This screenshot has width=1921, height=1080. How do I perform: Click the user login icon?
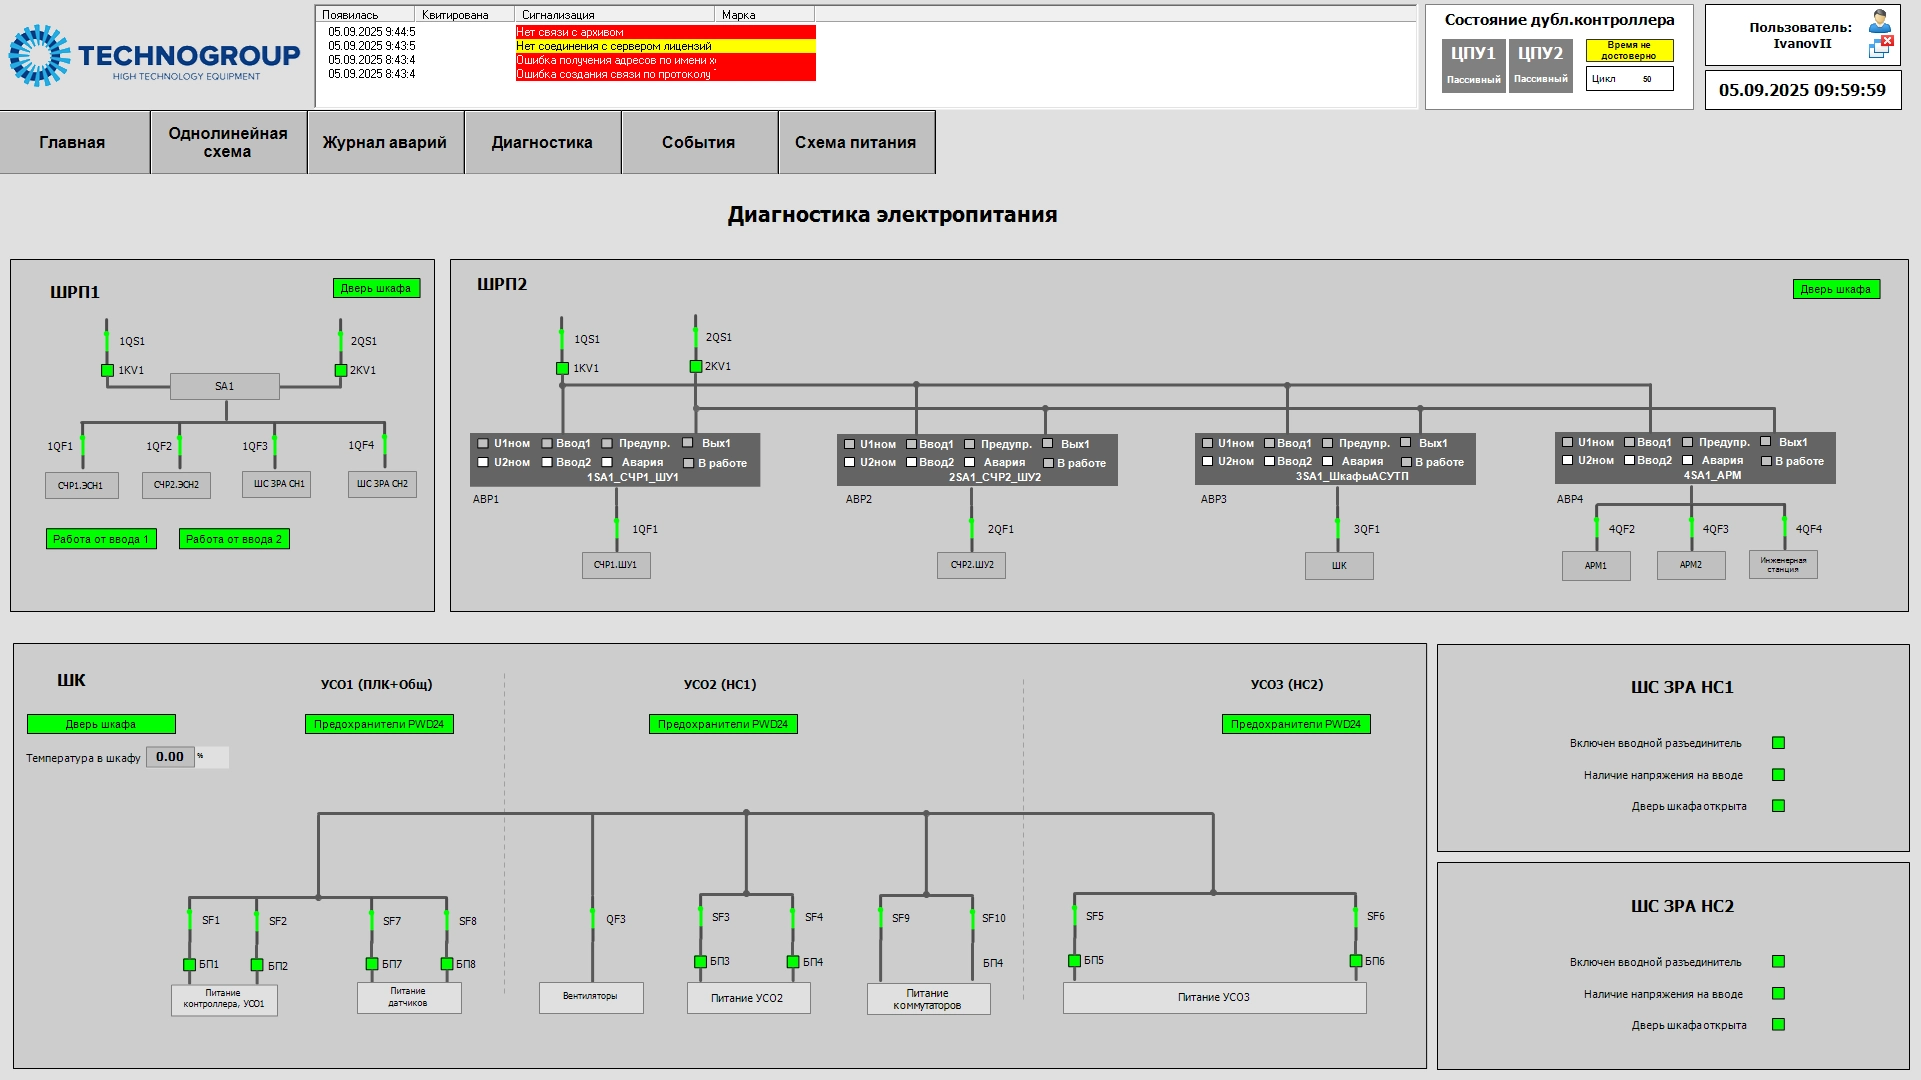coord(1879,20)
